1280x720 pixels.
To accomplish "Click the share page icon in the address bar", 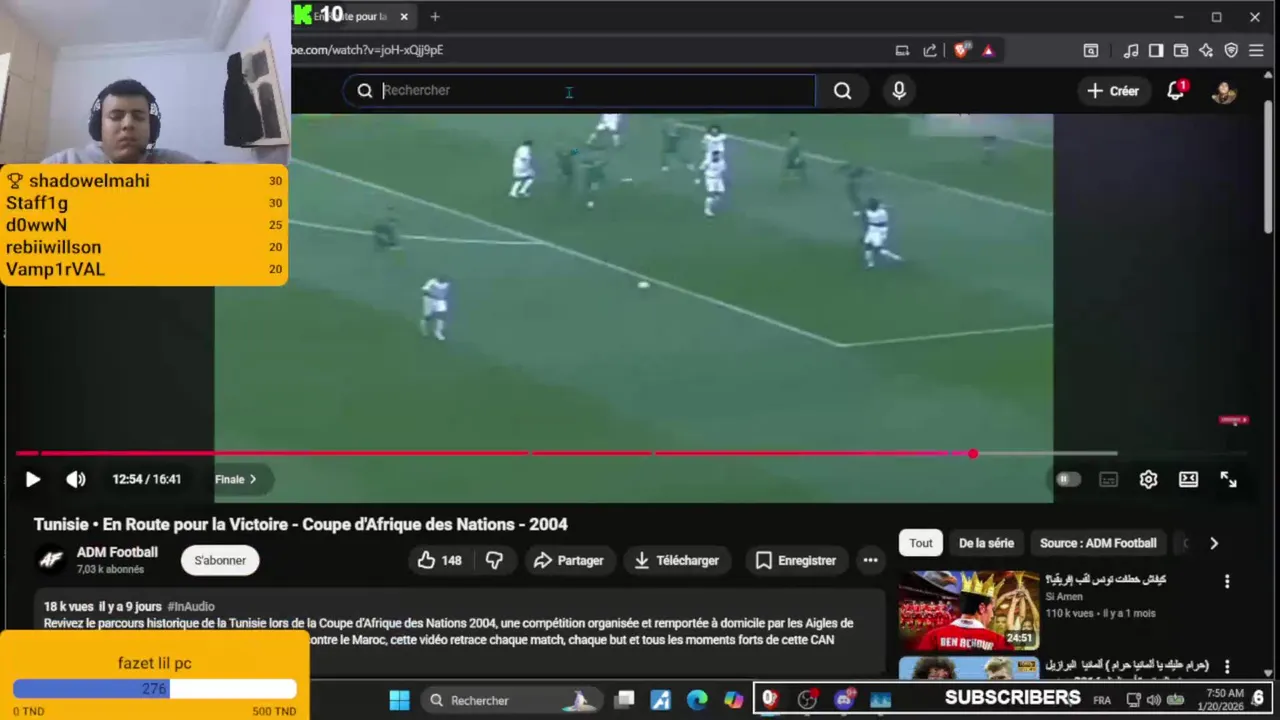I will (930, 51).
